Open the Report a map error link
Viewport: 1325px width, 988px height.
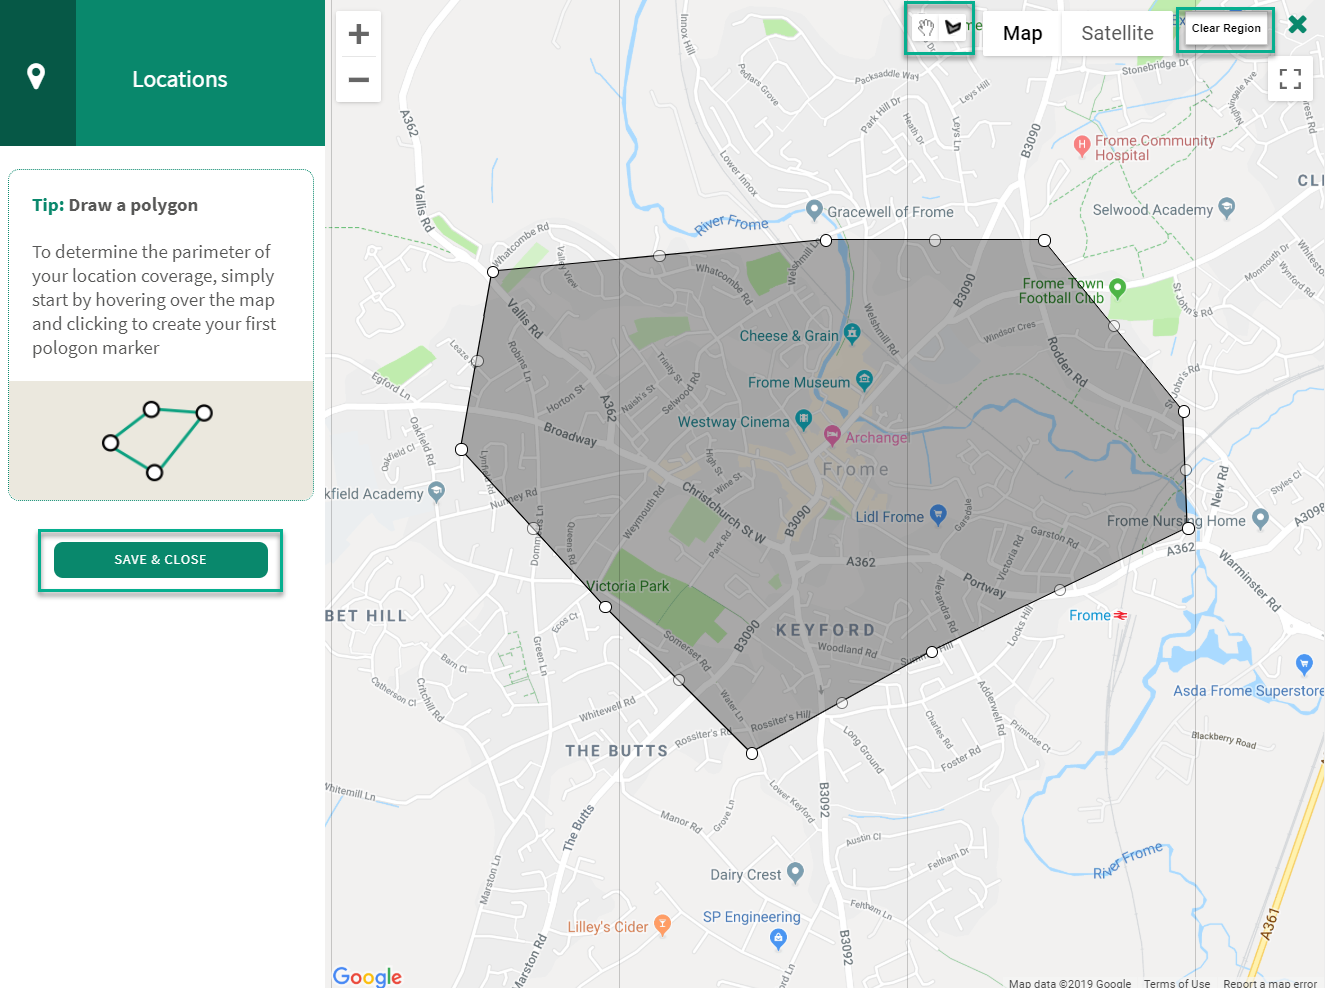(x=1270, y=983)
